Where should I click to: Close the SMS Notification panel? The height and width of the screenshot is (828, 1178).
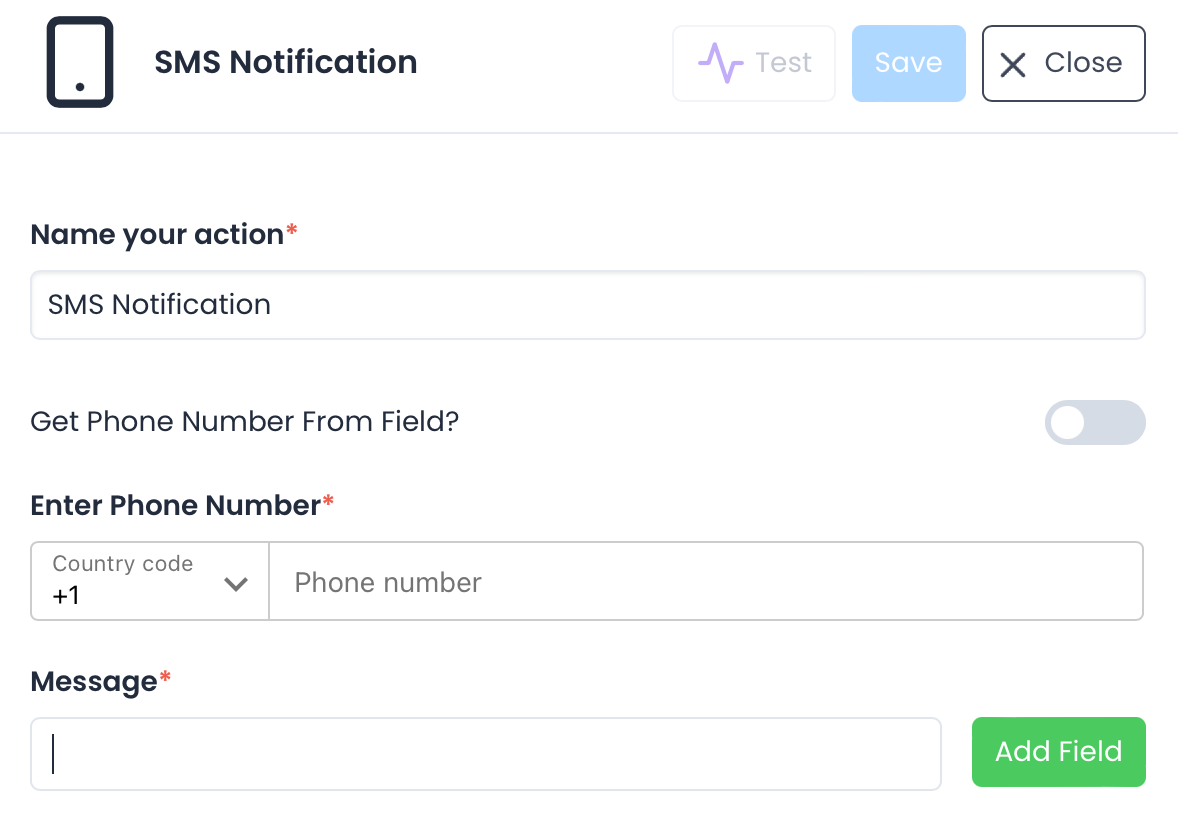pyautogui.click(x=1063, y=63)
